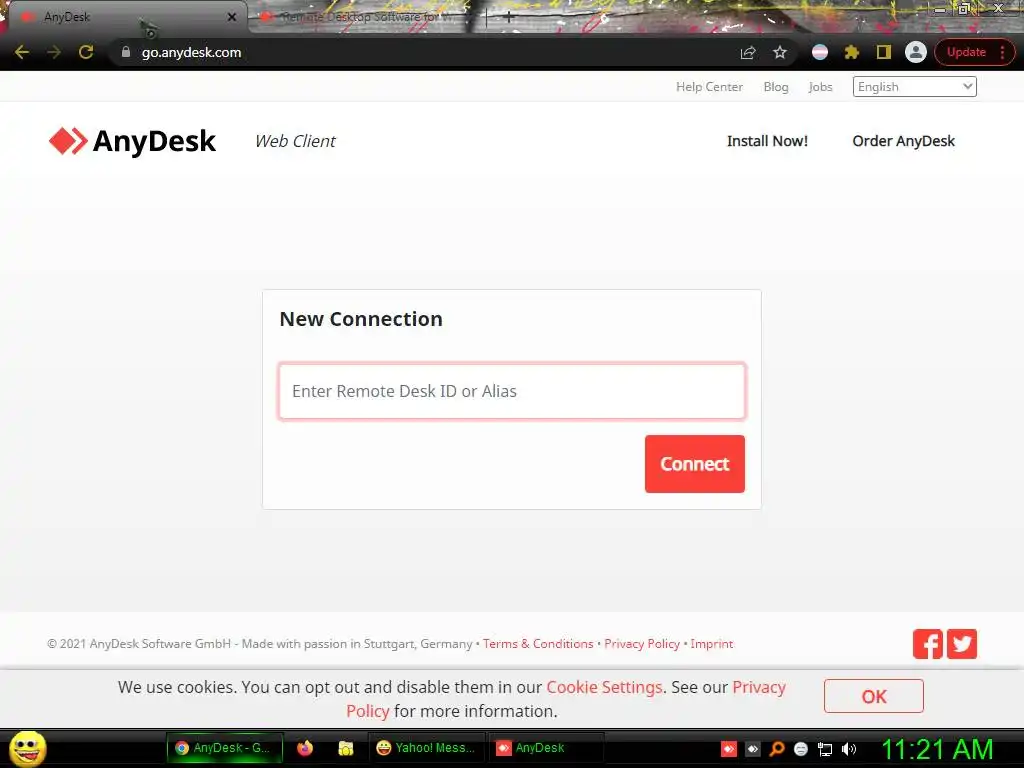The height and width of the screenshot is (768, 1024).
Task: Click the AnyDesk logo
Action: click(132, 141)
